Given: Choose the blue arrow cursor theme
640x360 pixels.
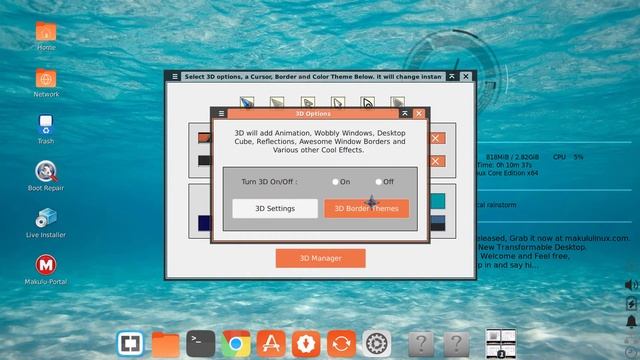Looking at the screenshot, I should [x=247, y=102].
